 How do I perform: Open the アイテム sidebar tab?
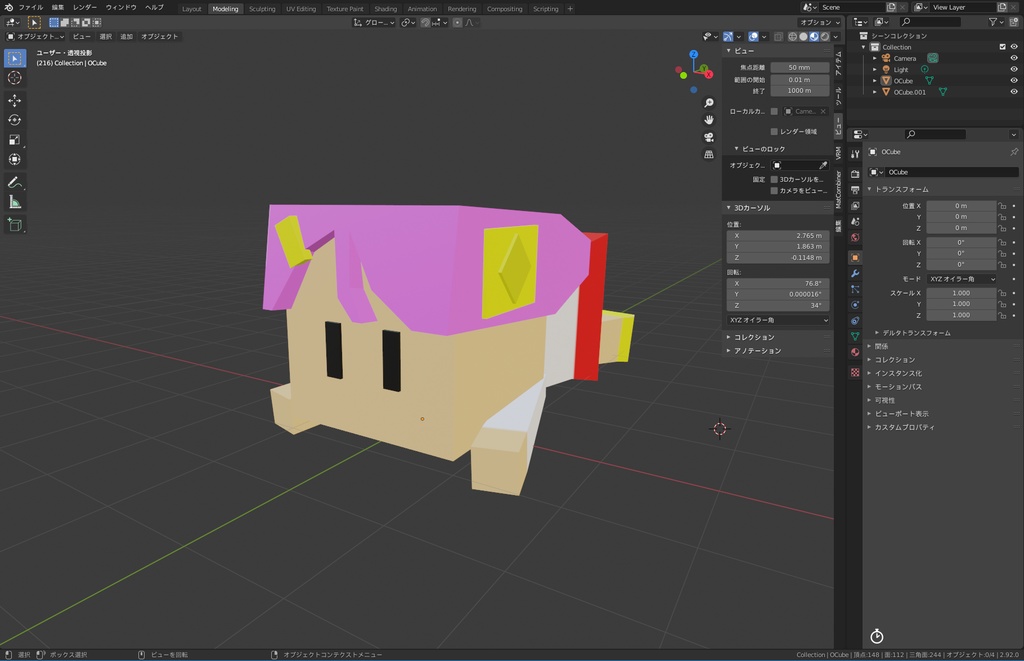839,64
